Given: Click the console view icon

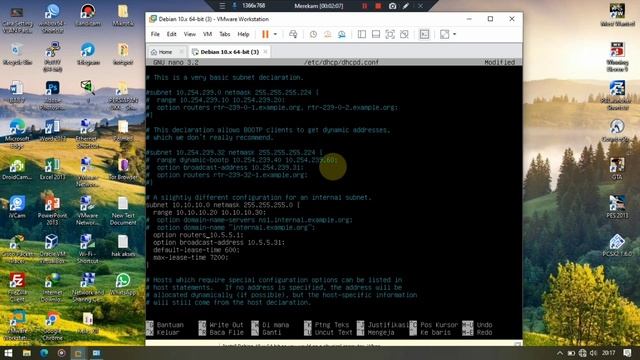Looking at the screenshot, I should point(424,34).
